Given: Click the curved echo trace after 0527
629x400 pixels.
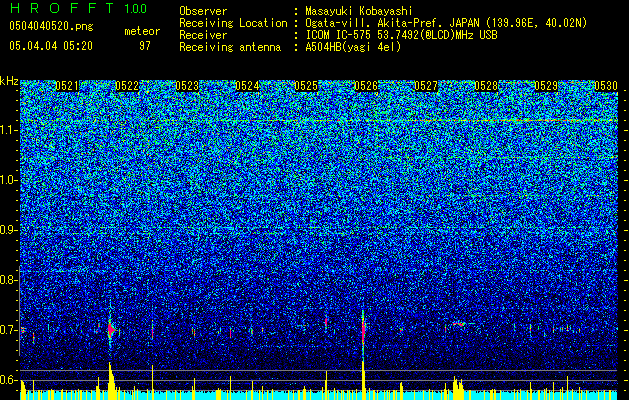Looking at the screenshot, I should [x=459, y=324].
